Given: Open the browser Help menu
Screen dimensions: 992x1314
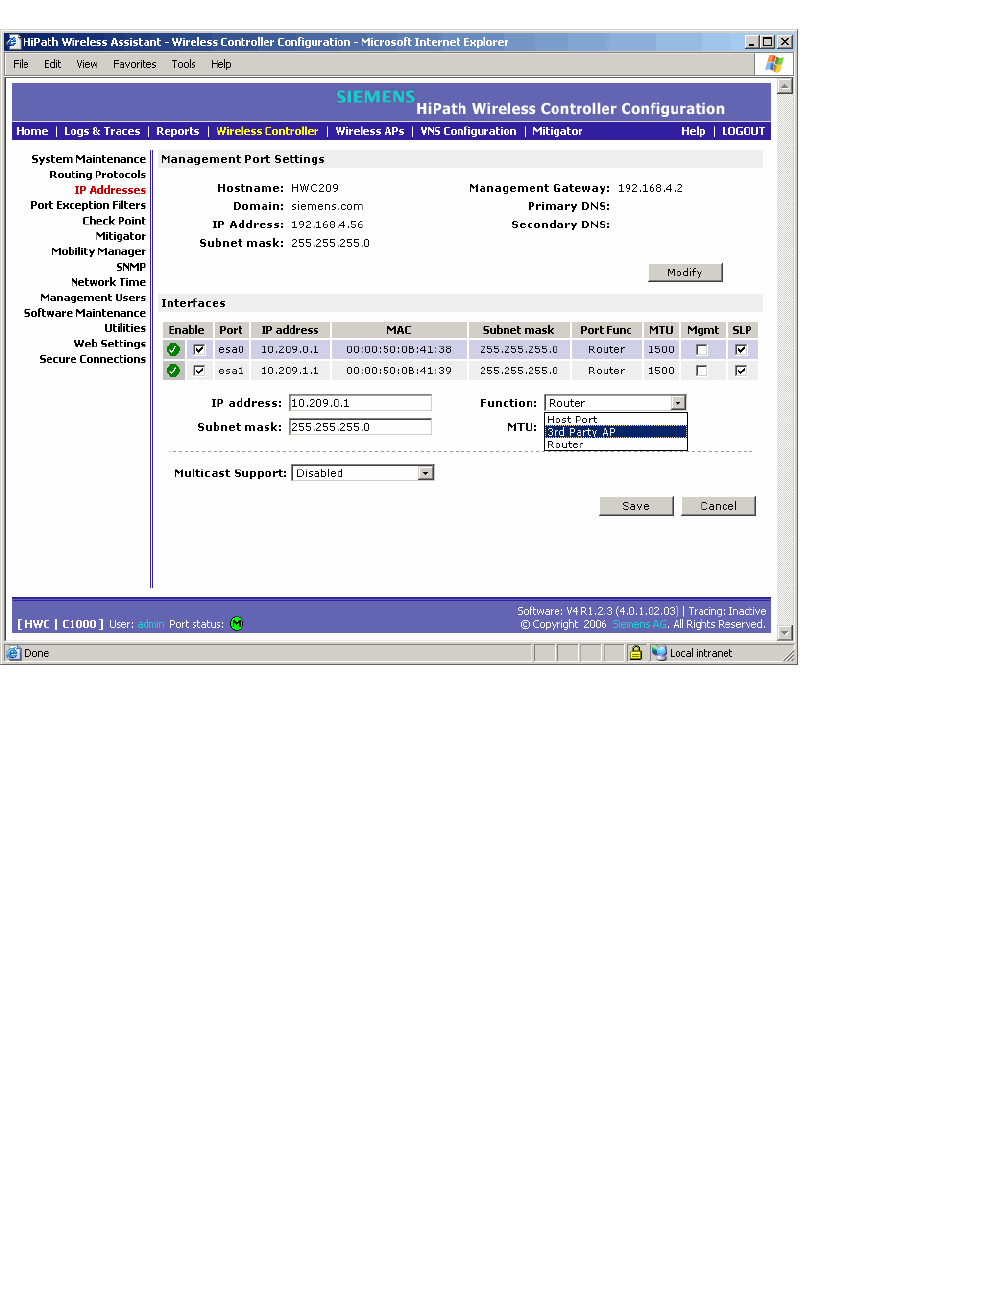Looking at the screenshot, I should (x=221, y=64).
